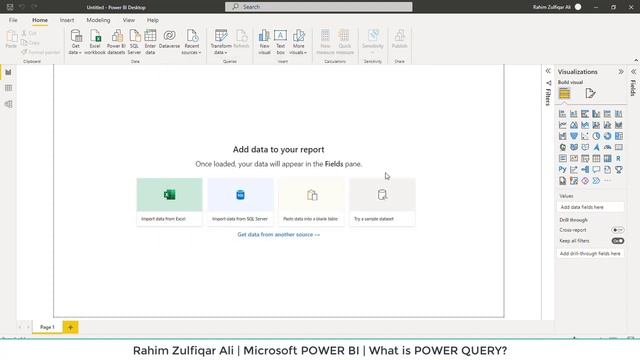
Task: Expand the Fields pane
Action: click(633, 72)
